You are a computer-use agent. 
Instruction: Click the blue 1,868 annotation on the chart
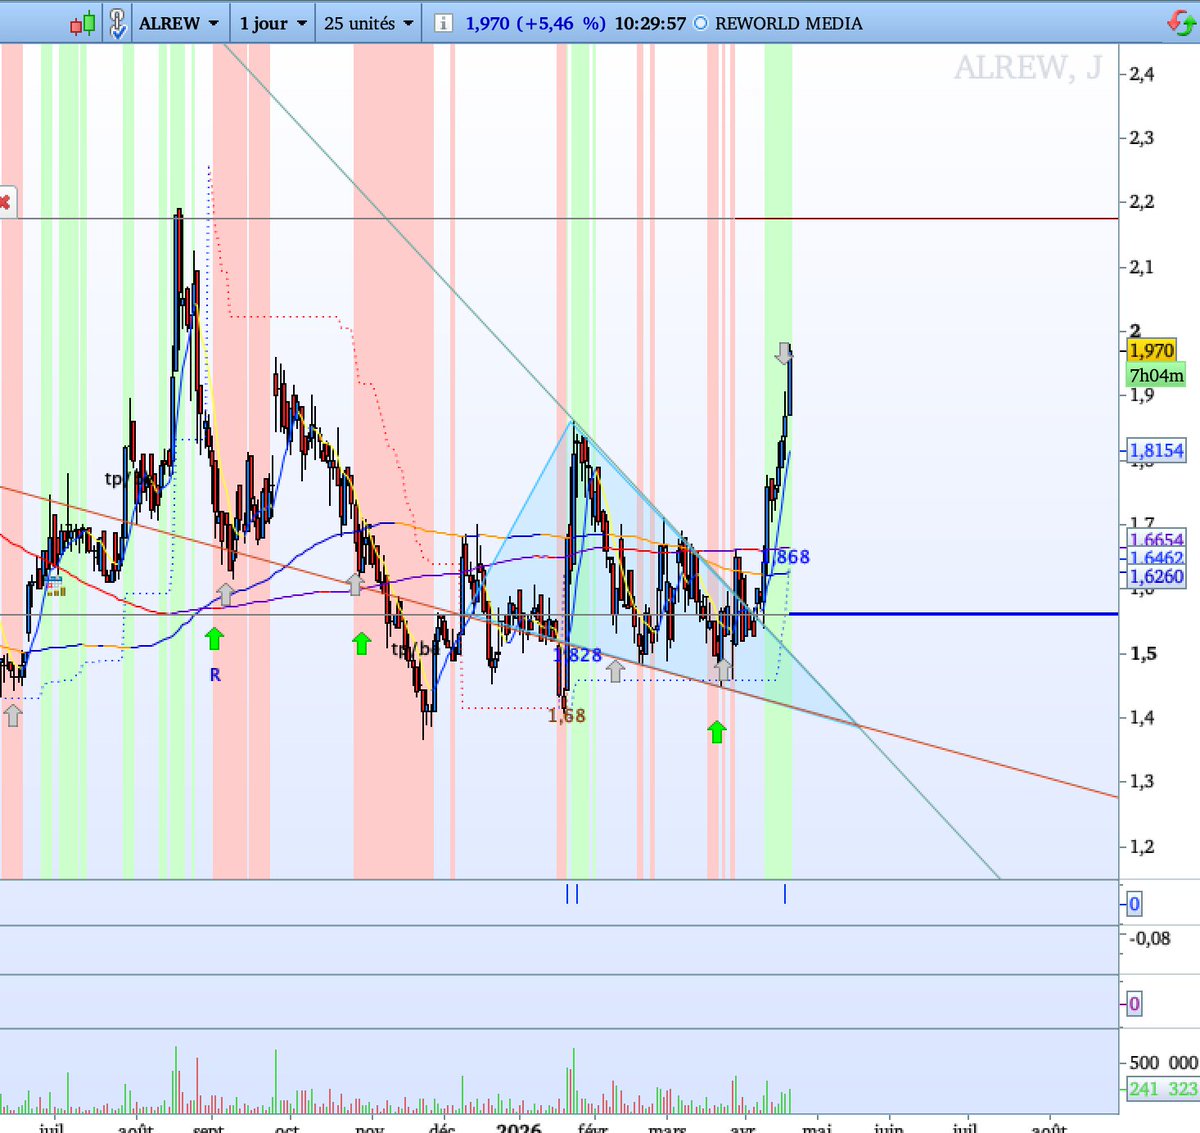click(786, 557)
